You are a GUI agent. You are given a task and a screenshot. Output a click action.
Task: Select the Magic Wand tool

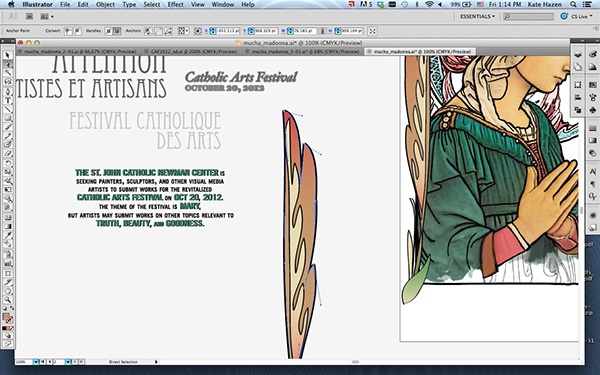pos(8,73)
